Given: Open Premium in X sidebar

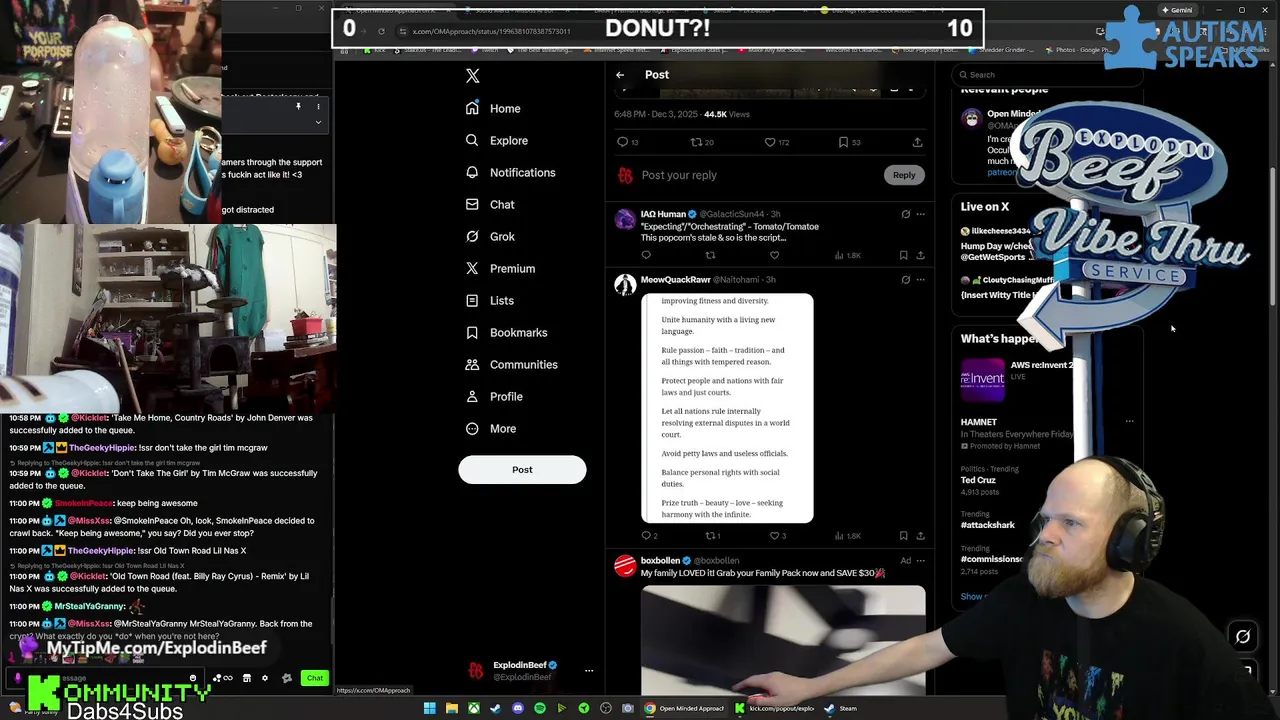Looking at the screenshot, I should coord(500,269).
